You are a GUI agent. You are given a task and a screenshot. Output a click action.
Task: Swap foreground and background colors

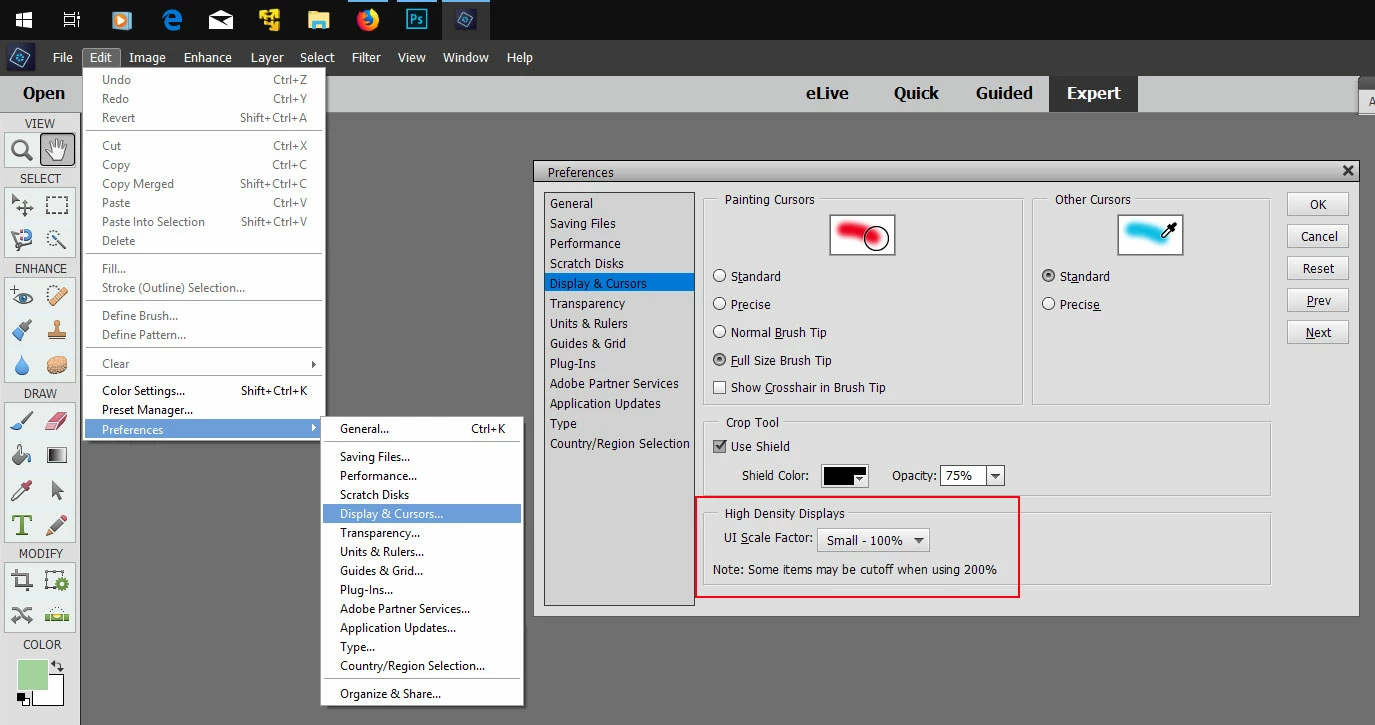[58, 666]
